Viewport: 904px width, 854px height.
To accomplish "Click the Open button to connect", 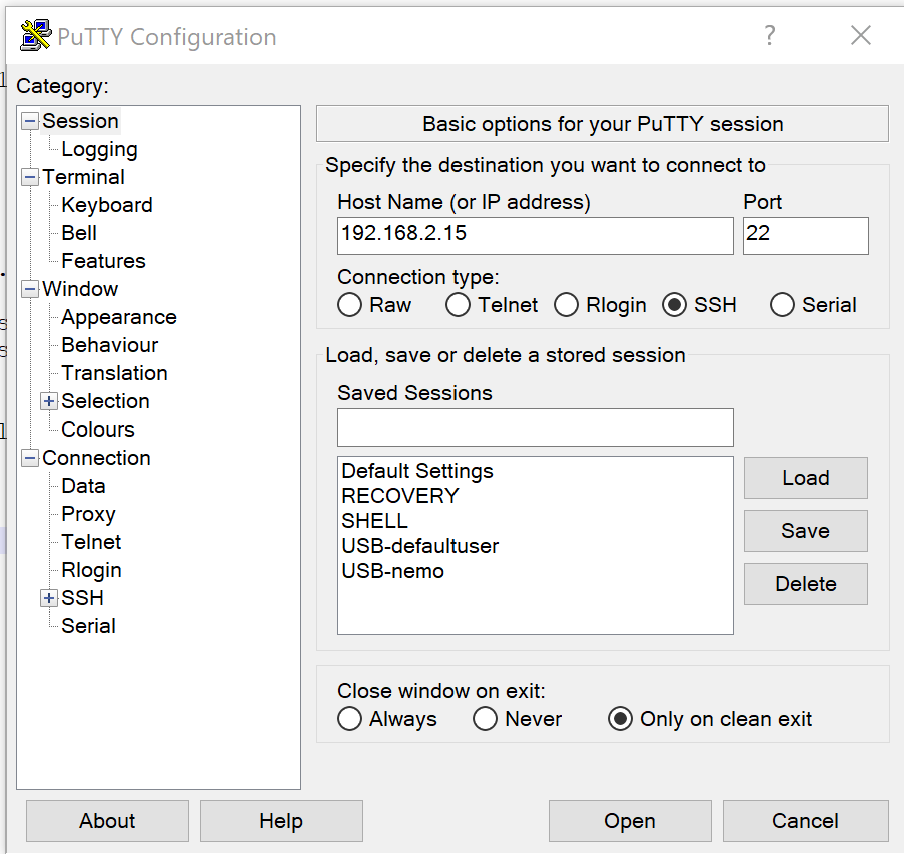I will tap(630, 821).
